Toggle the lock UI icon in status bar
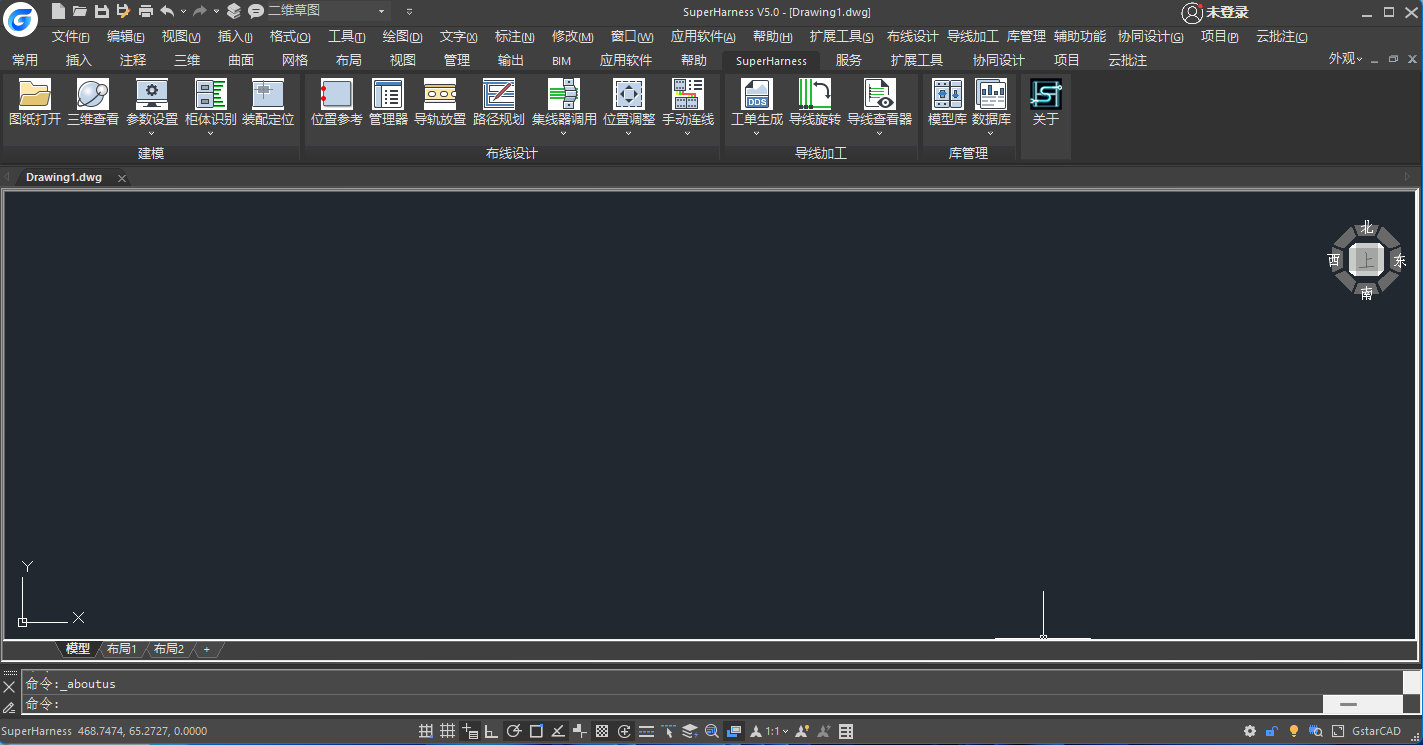Image resolution: width=1423 pixels, height=745 pixels. pyautogui.click(x=1272, y=732)
